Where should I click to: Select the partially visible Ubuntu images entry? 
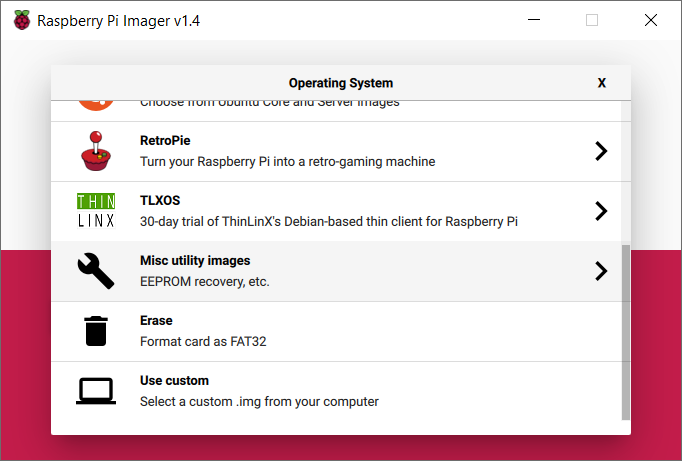click(336, 111)
